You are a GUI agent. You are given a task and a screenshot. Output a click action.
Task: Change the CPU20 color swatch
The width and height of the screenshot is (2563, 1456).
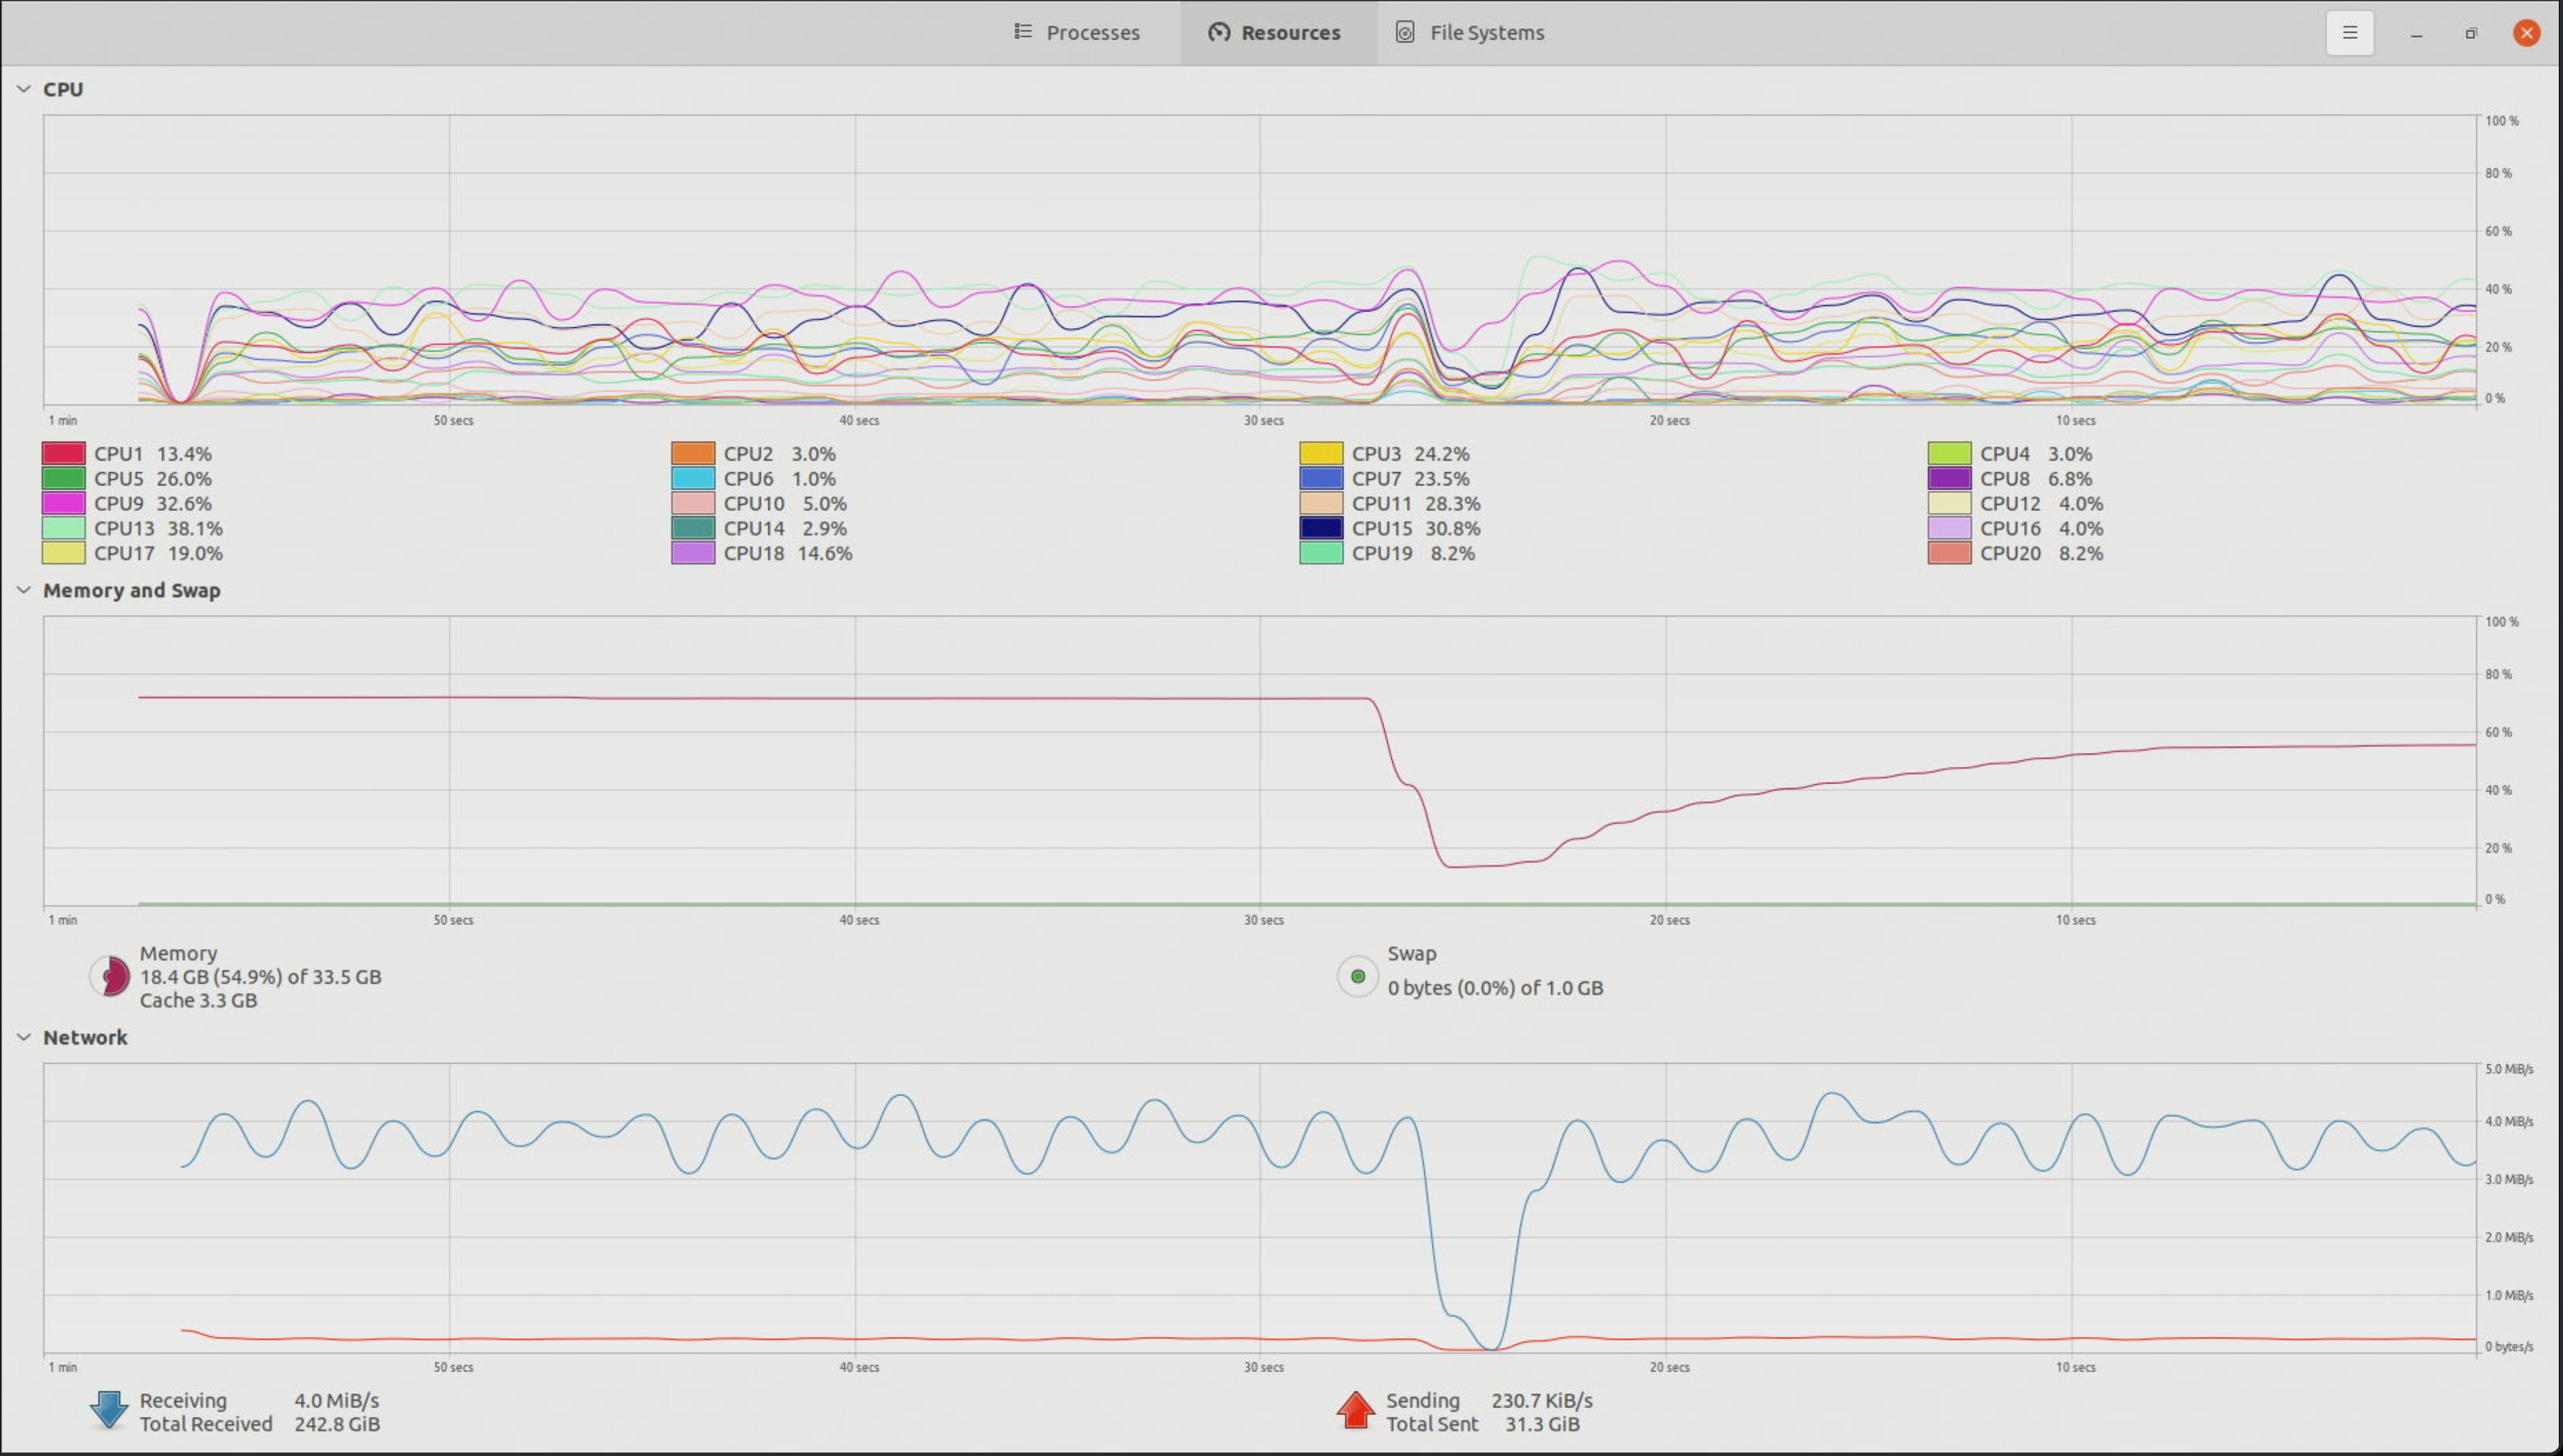point(1949,553)
